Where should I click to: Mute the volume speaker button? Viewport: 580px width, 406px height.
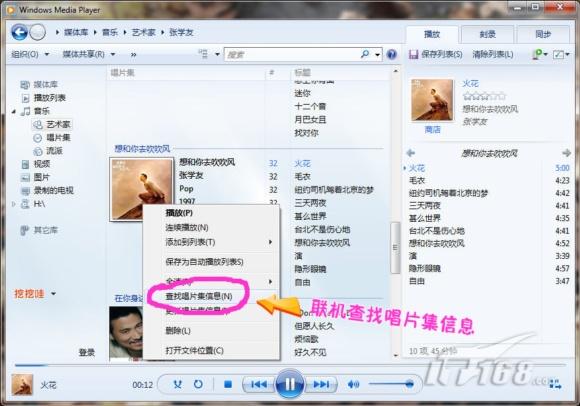pos(353,385)
